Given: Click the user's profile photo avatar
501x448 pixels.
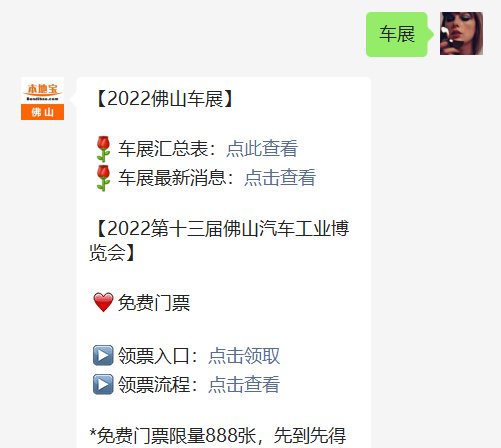Looking at the screenshot, I should 461,33.
